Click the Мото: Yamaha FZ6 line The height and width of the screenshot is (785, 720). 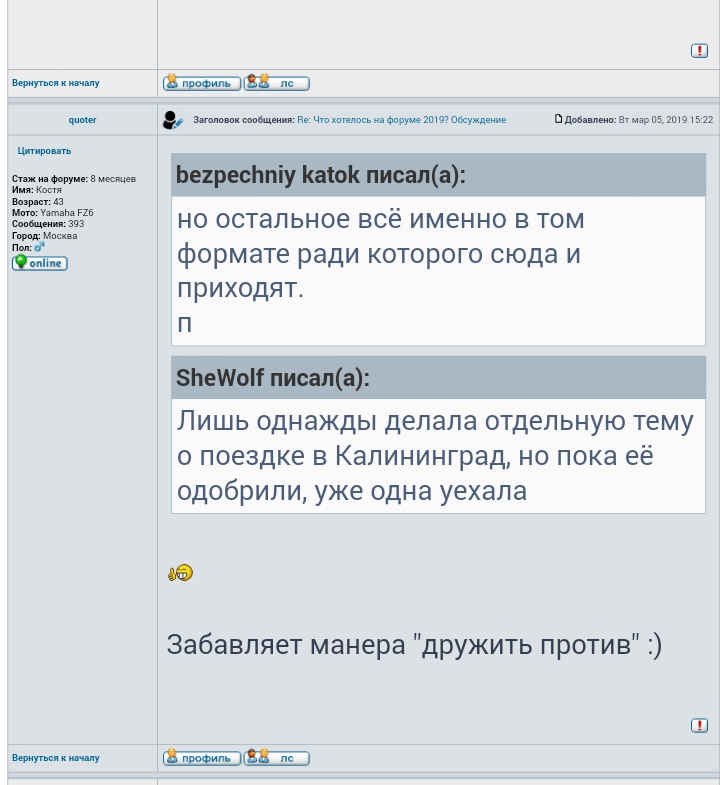[53, 213]
